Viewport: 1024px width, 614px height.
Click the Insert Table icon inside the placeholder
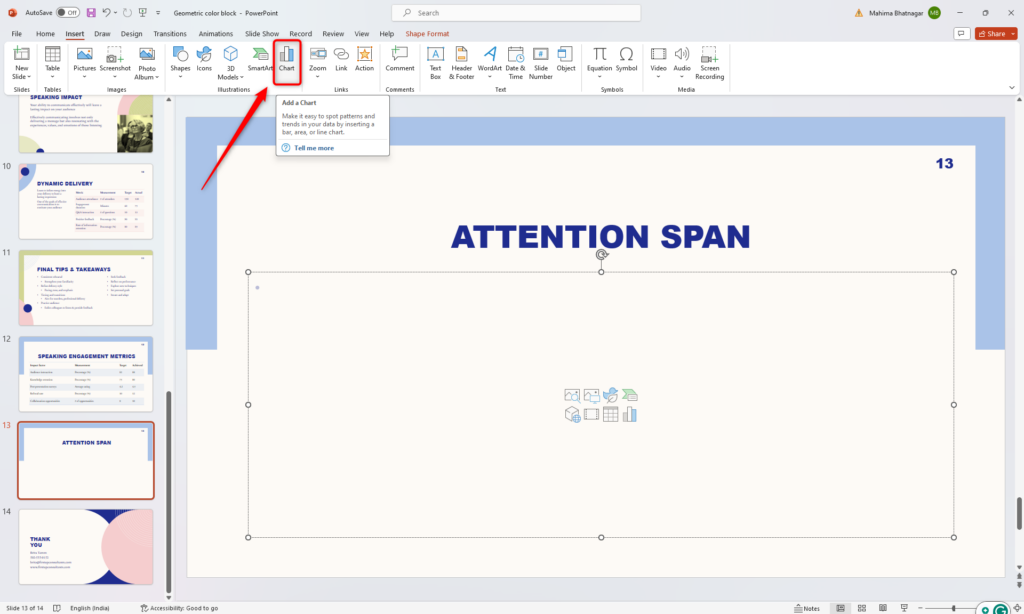click(610, 413)
